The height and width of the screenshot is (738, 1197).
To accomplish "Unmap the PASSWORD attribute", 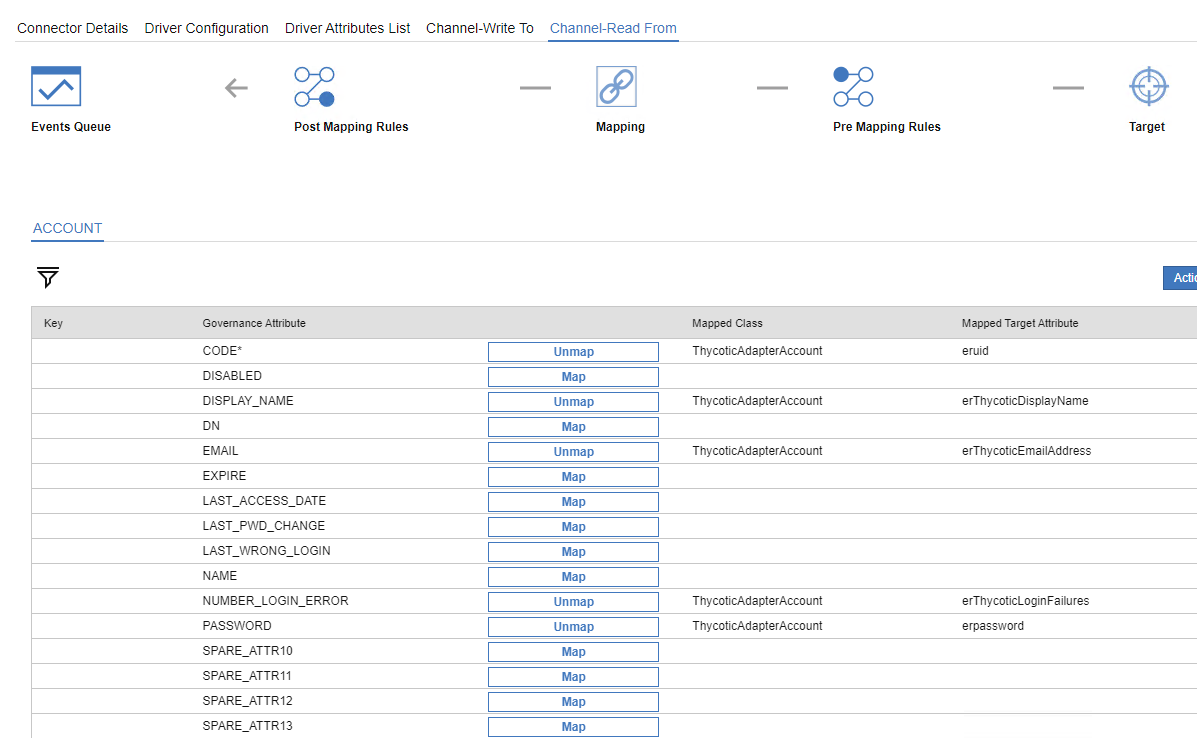I will [x=573, y=627].
